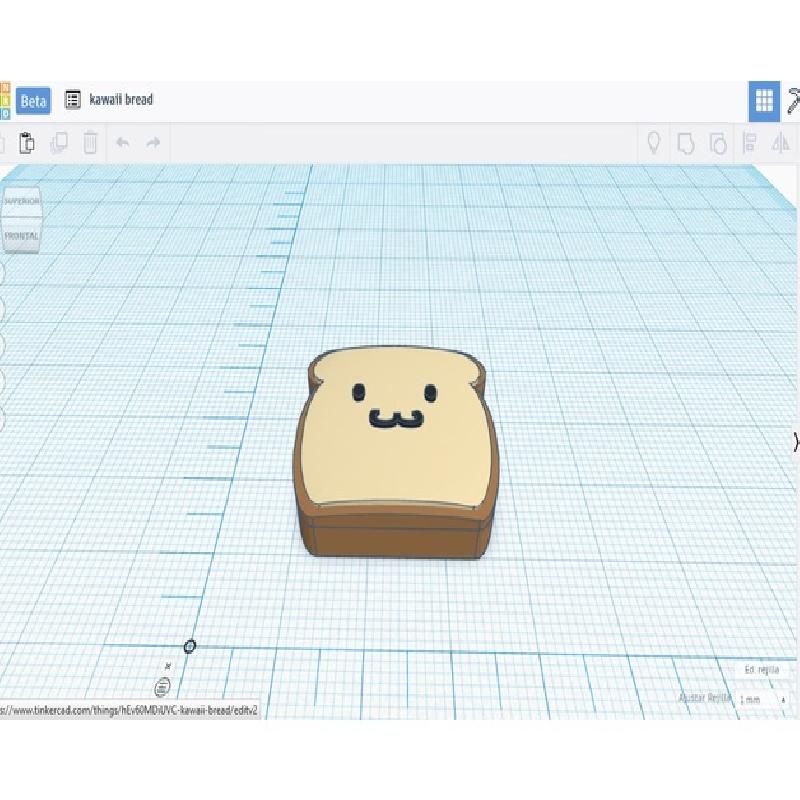The width and height of the screenshot is (800, 800).
Task: Close the ruler with the small x
Action: pos(168,666)
